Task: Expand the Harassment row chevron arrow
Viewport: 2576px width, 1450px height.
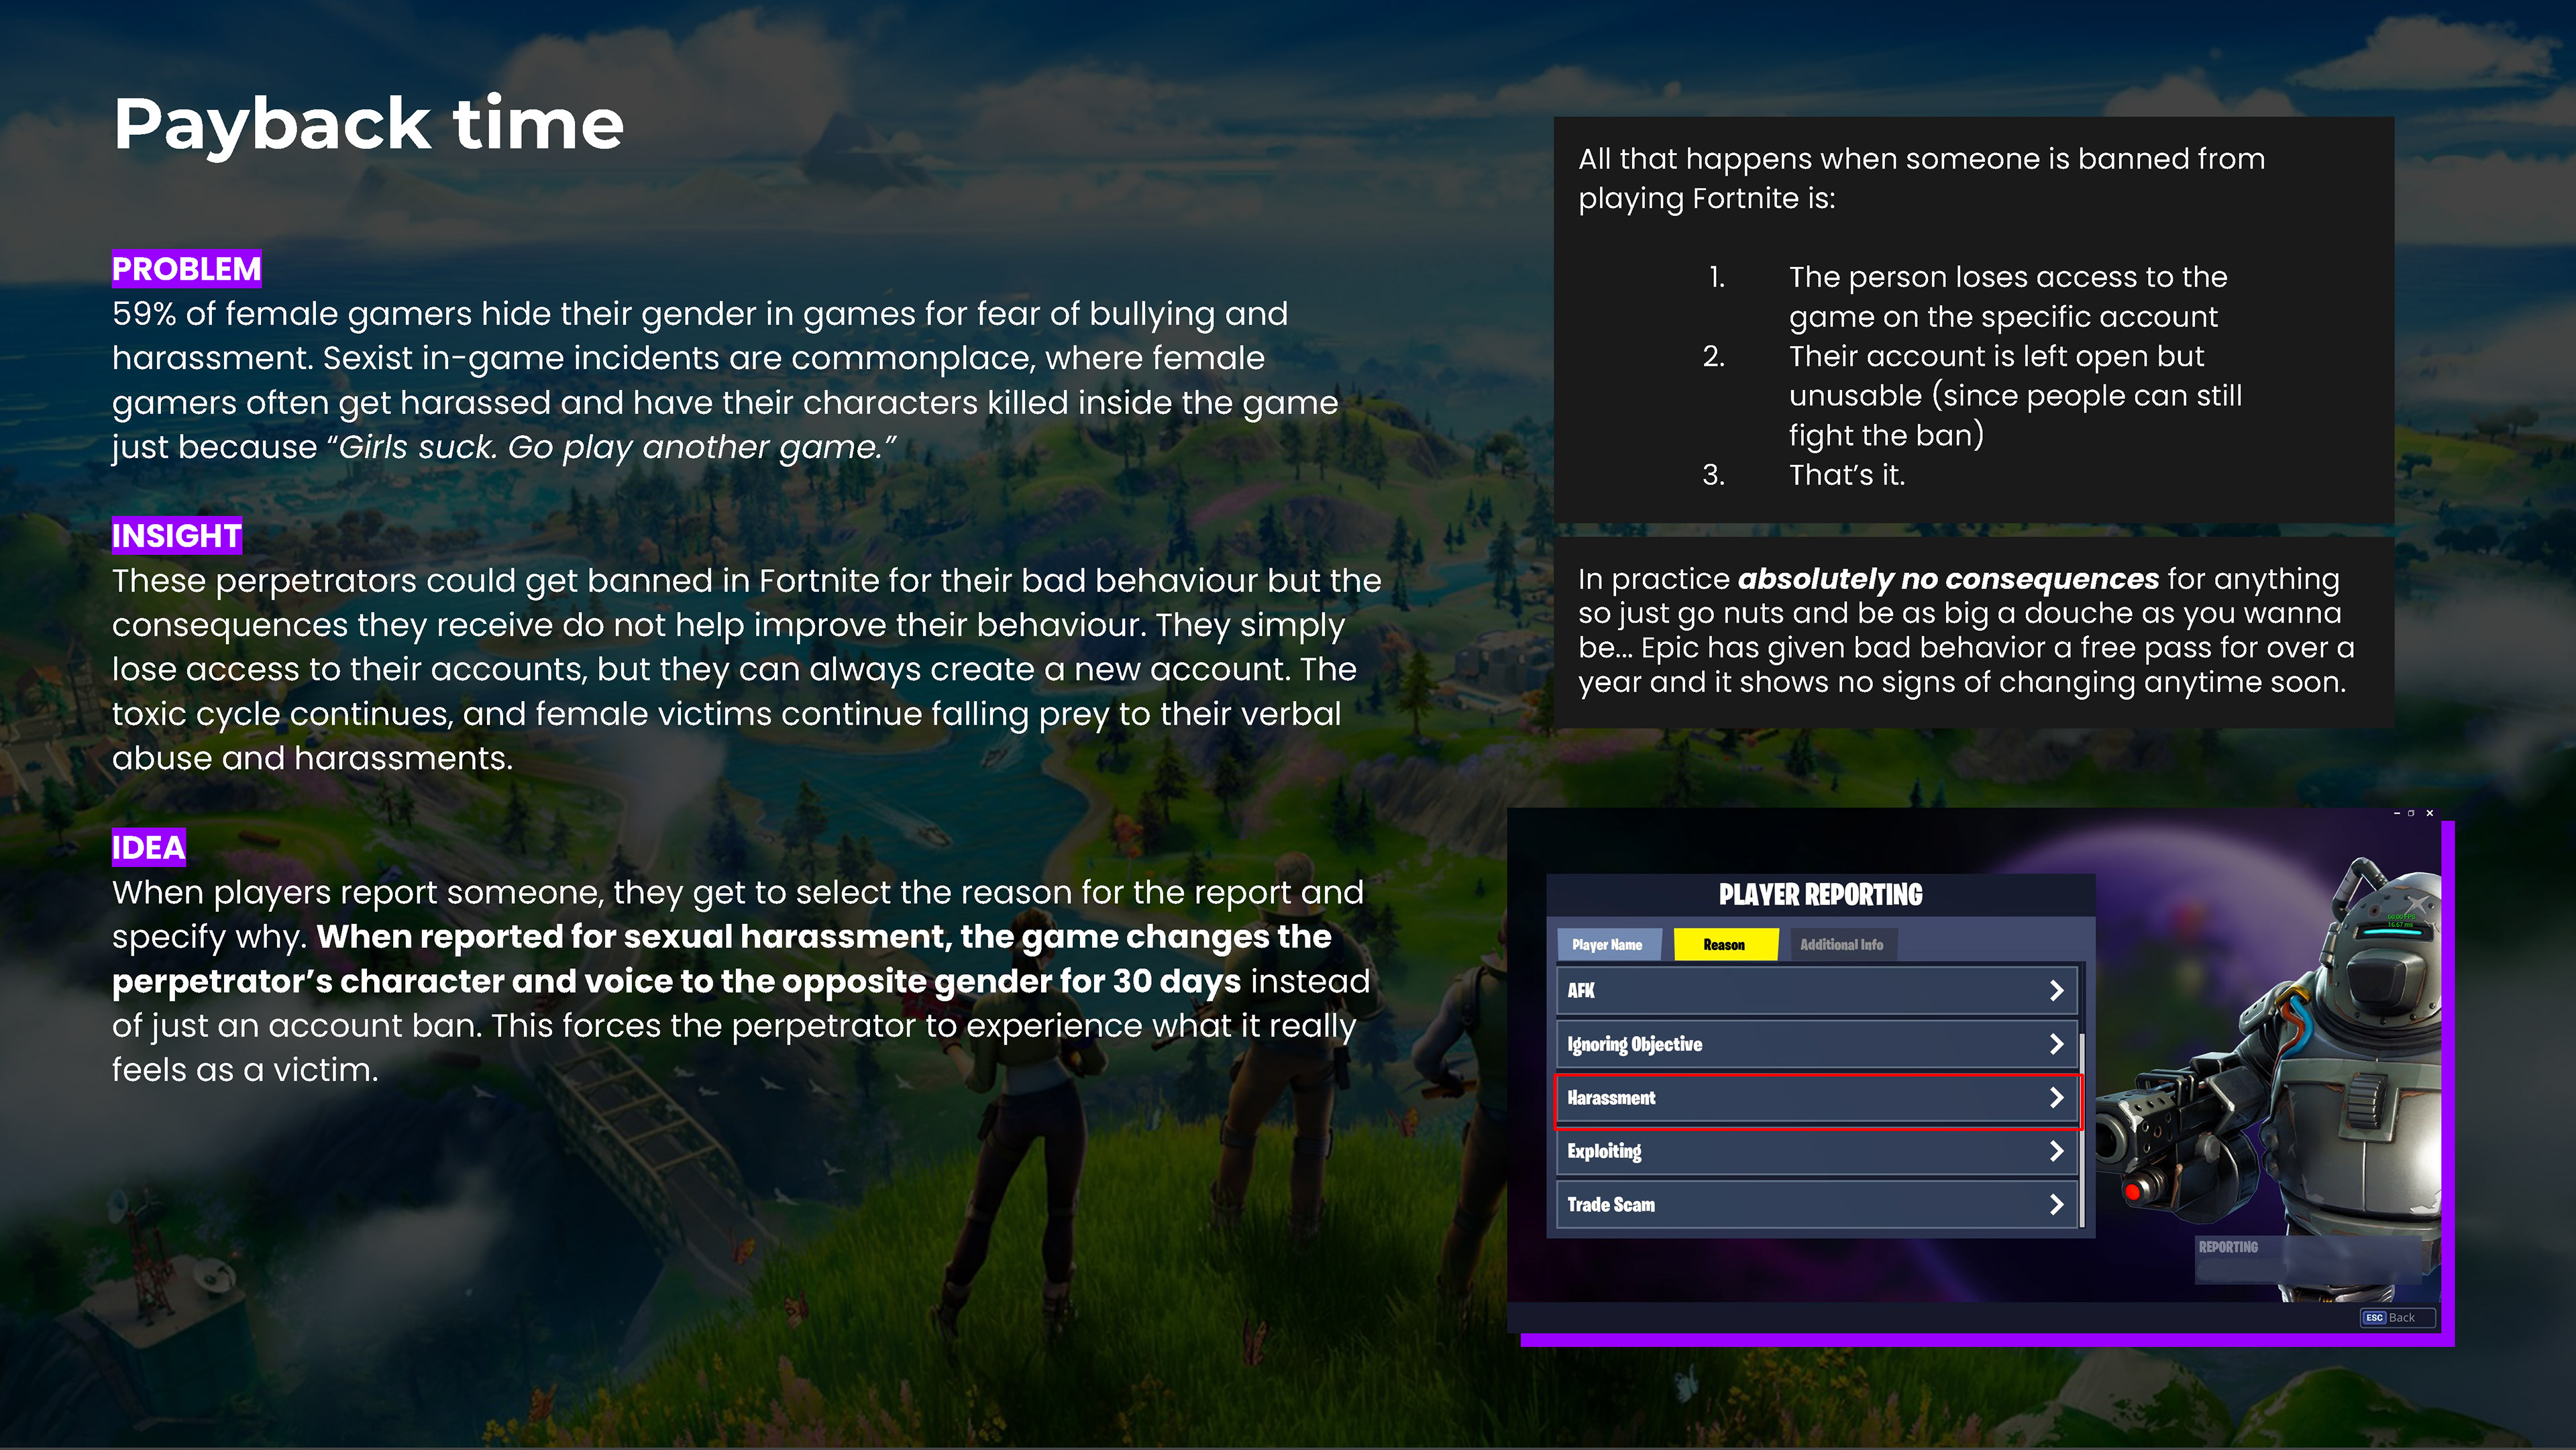Action: (2056, 1098)
